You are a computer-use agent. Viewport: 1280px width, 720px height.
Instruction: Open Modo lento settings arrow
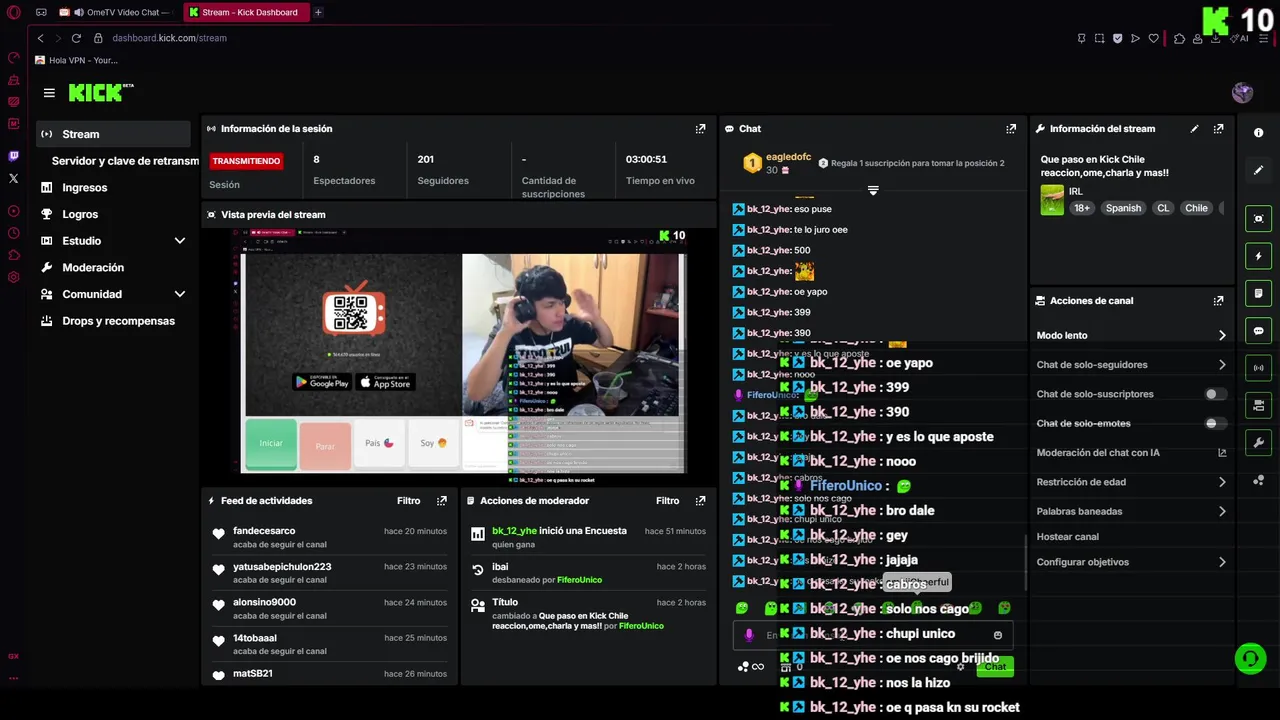pyautogui.click(x=1222, y=335)
